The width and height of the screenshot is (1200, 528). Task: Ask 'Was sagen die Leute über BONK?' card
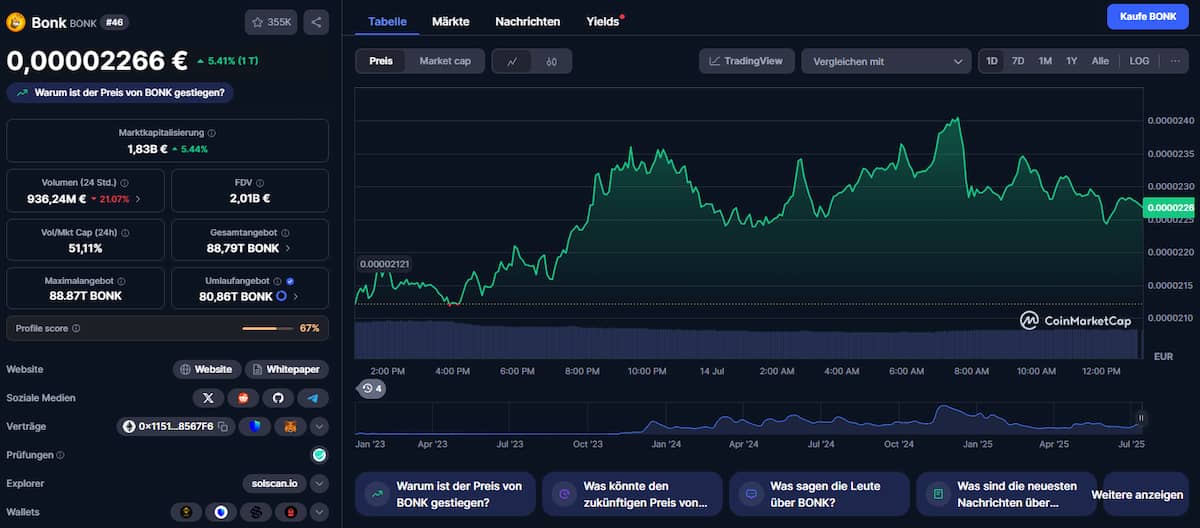coord(819,494)
